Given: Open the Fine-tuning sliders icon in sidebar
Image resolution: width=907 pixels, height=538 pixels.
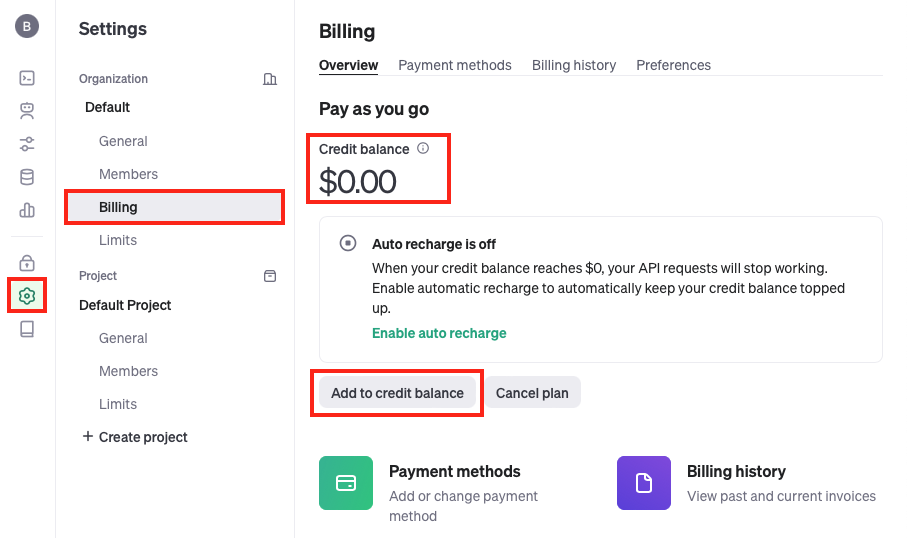Looking at the screenshot, I should 27,144.
